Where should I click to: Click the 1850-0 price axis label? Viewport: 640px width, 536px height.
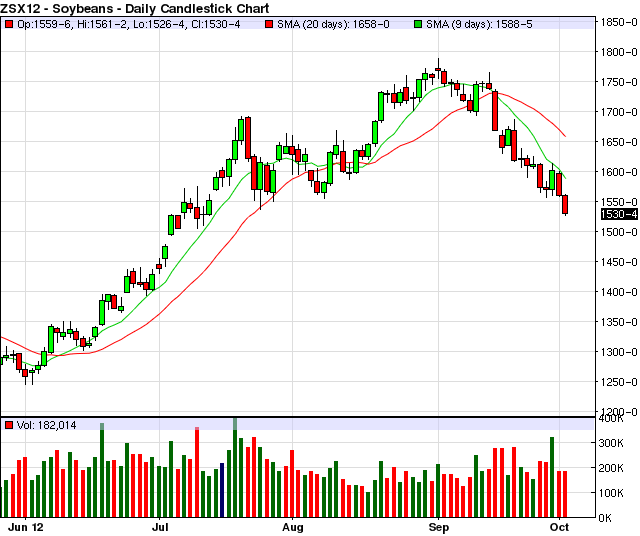(619, 22)
